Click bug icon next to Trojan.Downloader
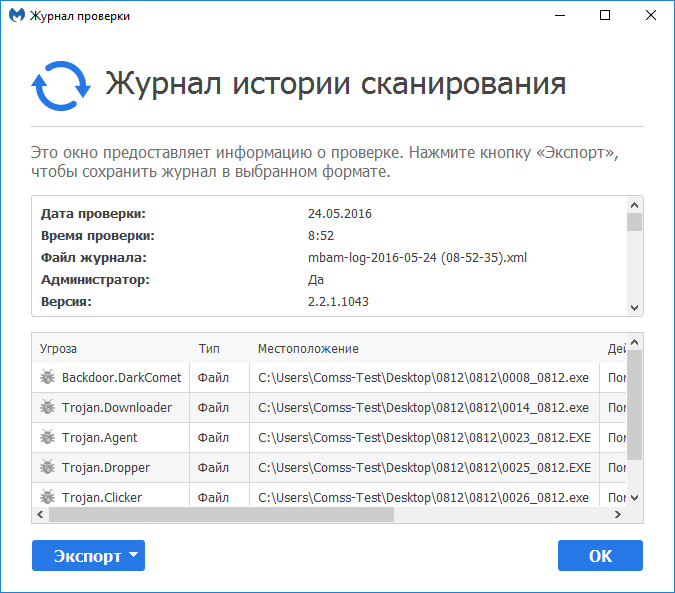 pyautogui.click(x=47, y=407)
